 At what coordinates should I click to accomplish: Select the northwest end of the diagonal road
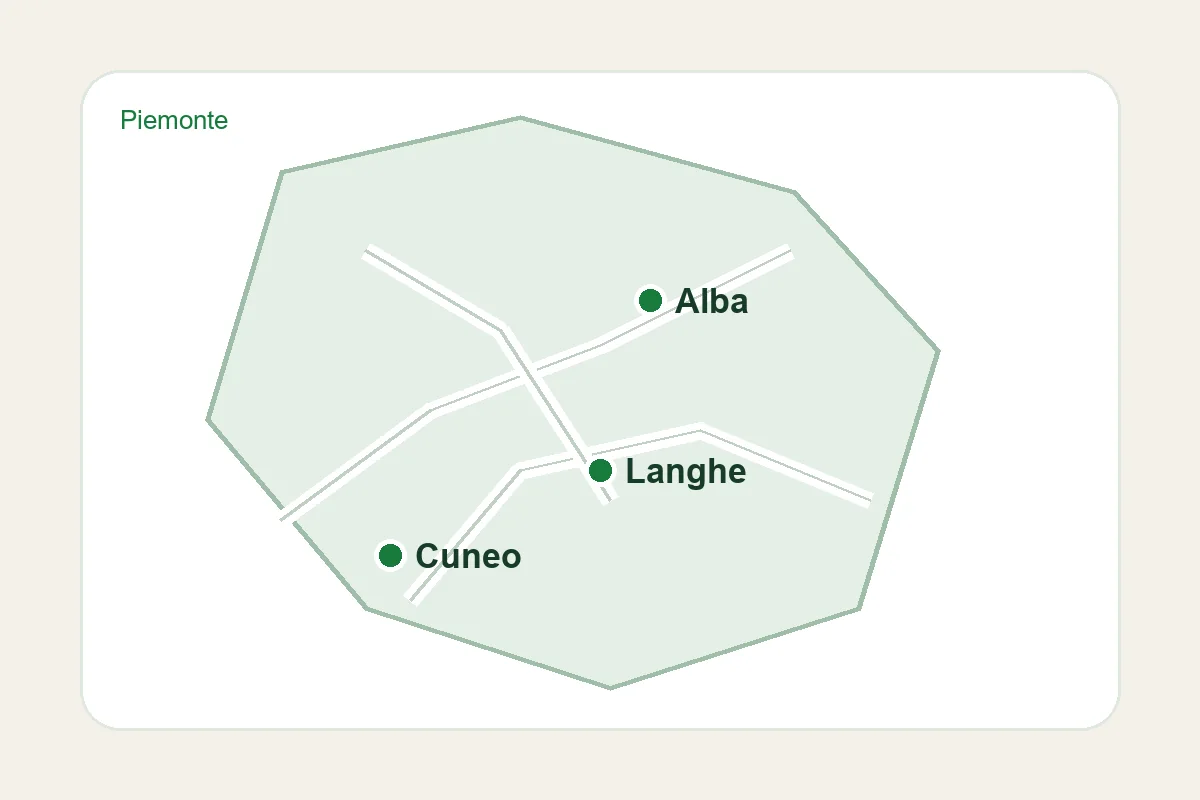click(367, 249)
